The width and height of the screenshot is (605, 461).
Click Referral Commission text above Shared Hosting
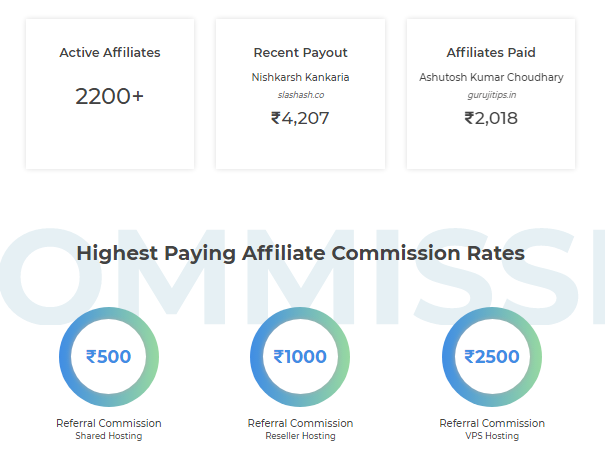109,423
